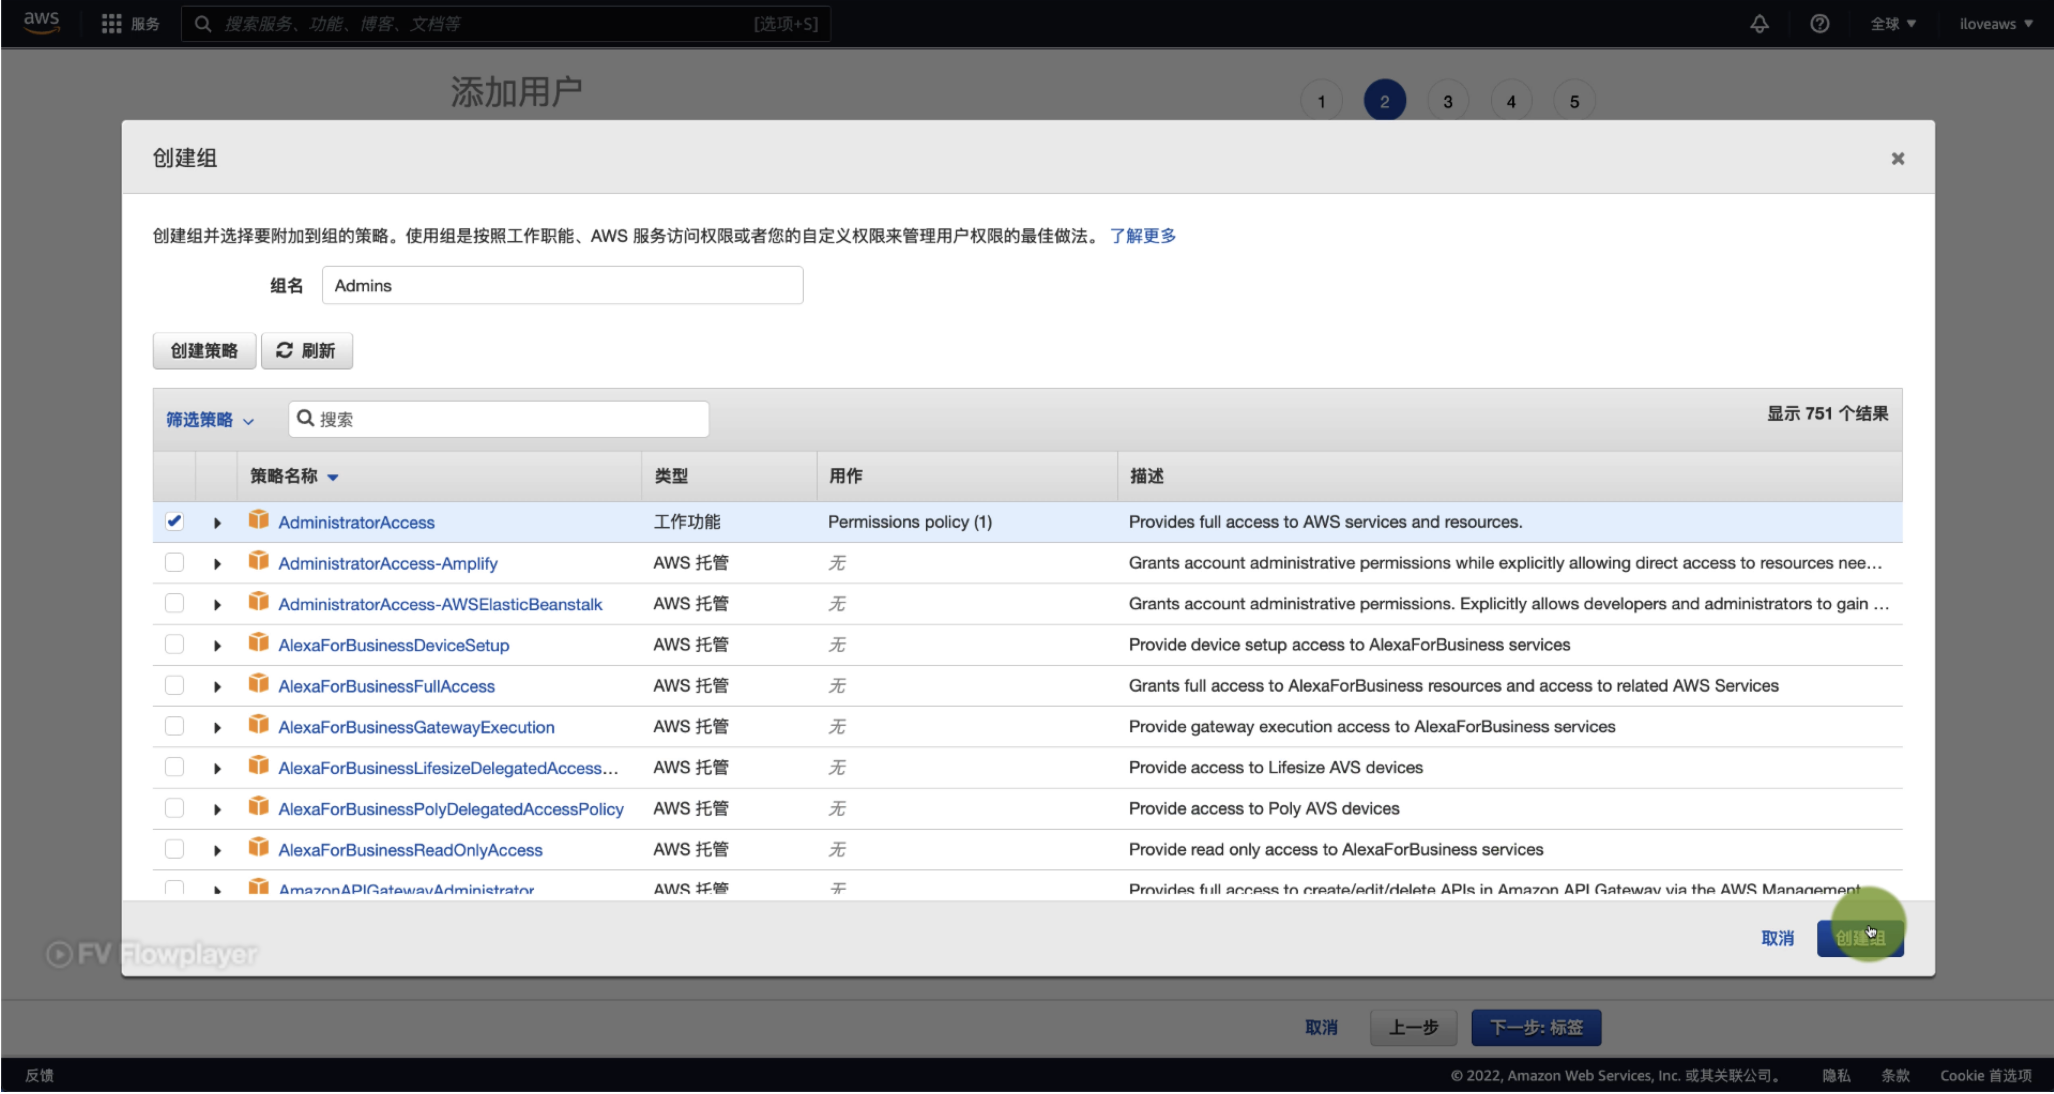This screenshot has height=1094, width=2054.
Task: Click the AlexaForBusinessPolyDelegatedAccessPolicy cube icon
Action: 258,807
